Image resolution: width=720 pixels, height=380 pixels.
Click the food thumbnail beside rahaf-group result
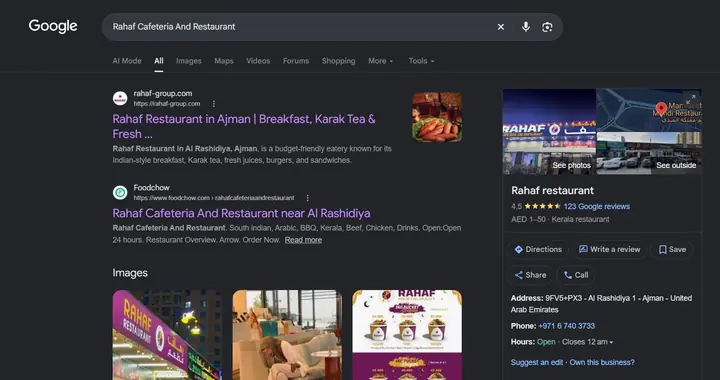pyautogui.click(x=437, y=117)
